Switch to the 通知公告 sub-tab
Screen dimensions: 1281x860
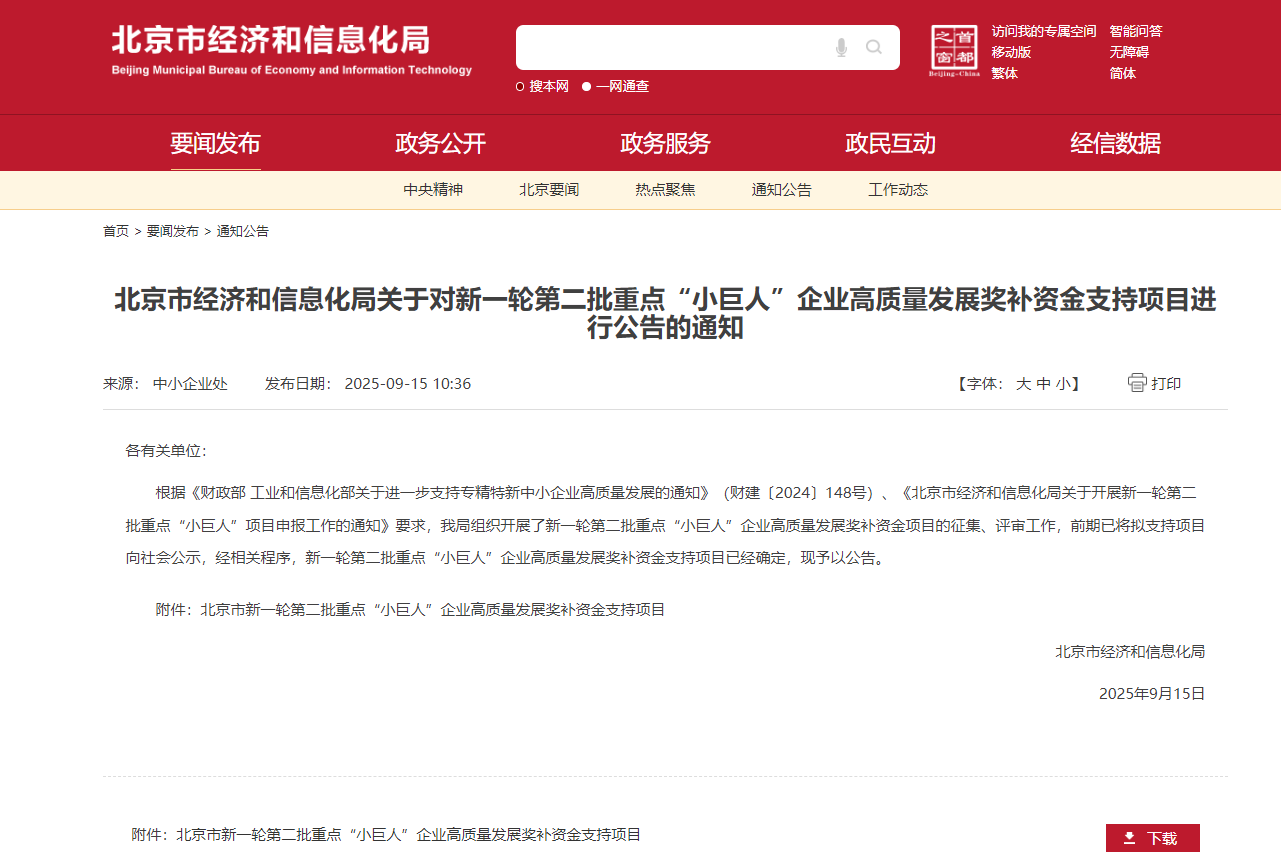781,190
